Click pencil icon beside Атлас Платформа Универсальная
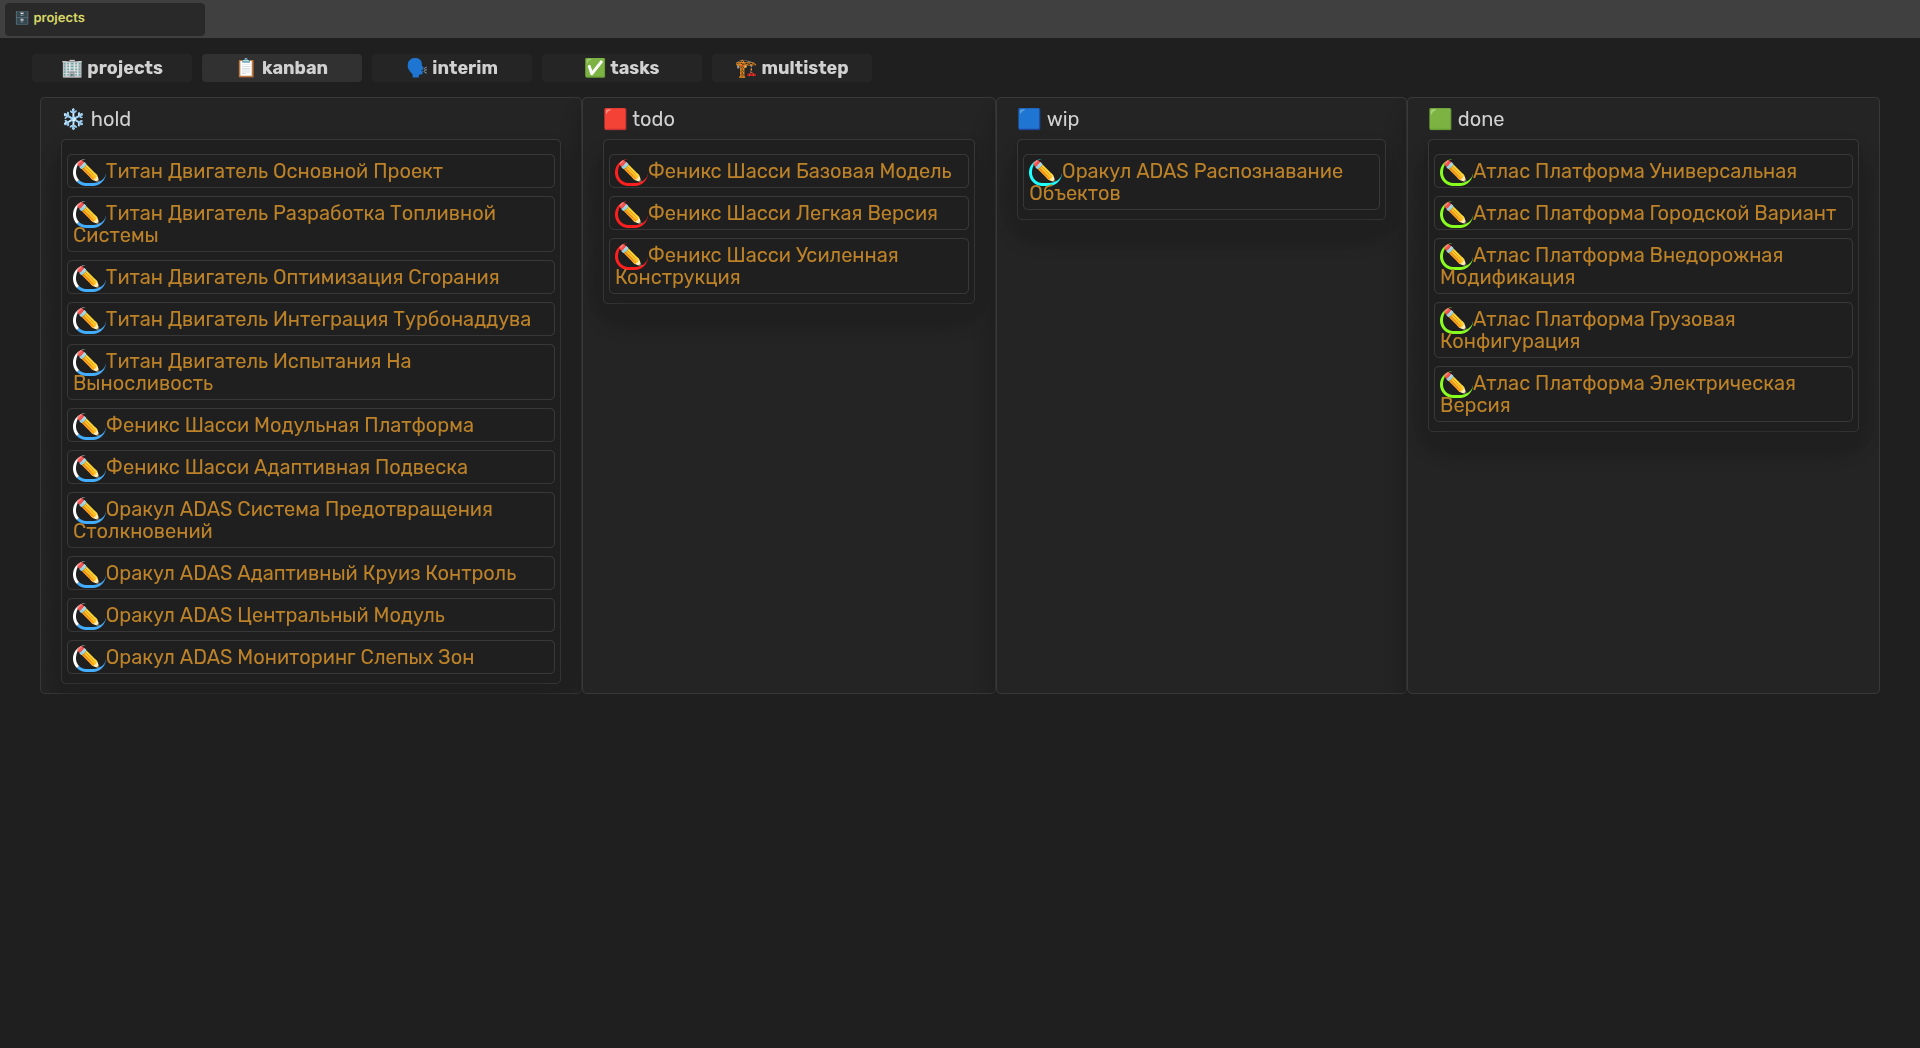This screenshot has height=1048, width=1920. click(x=1455, y=172)
